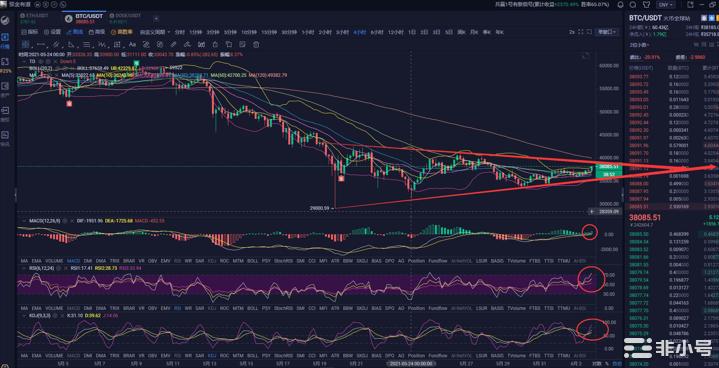Select the wave pattern drawing tool
719x368 pixels.
(x=102, y=44)
